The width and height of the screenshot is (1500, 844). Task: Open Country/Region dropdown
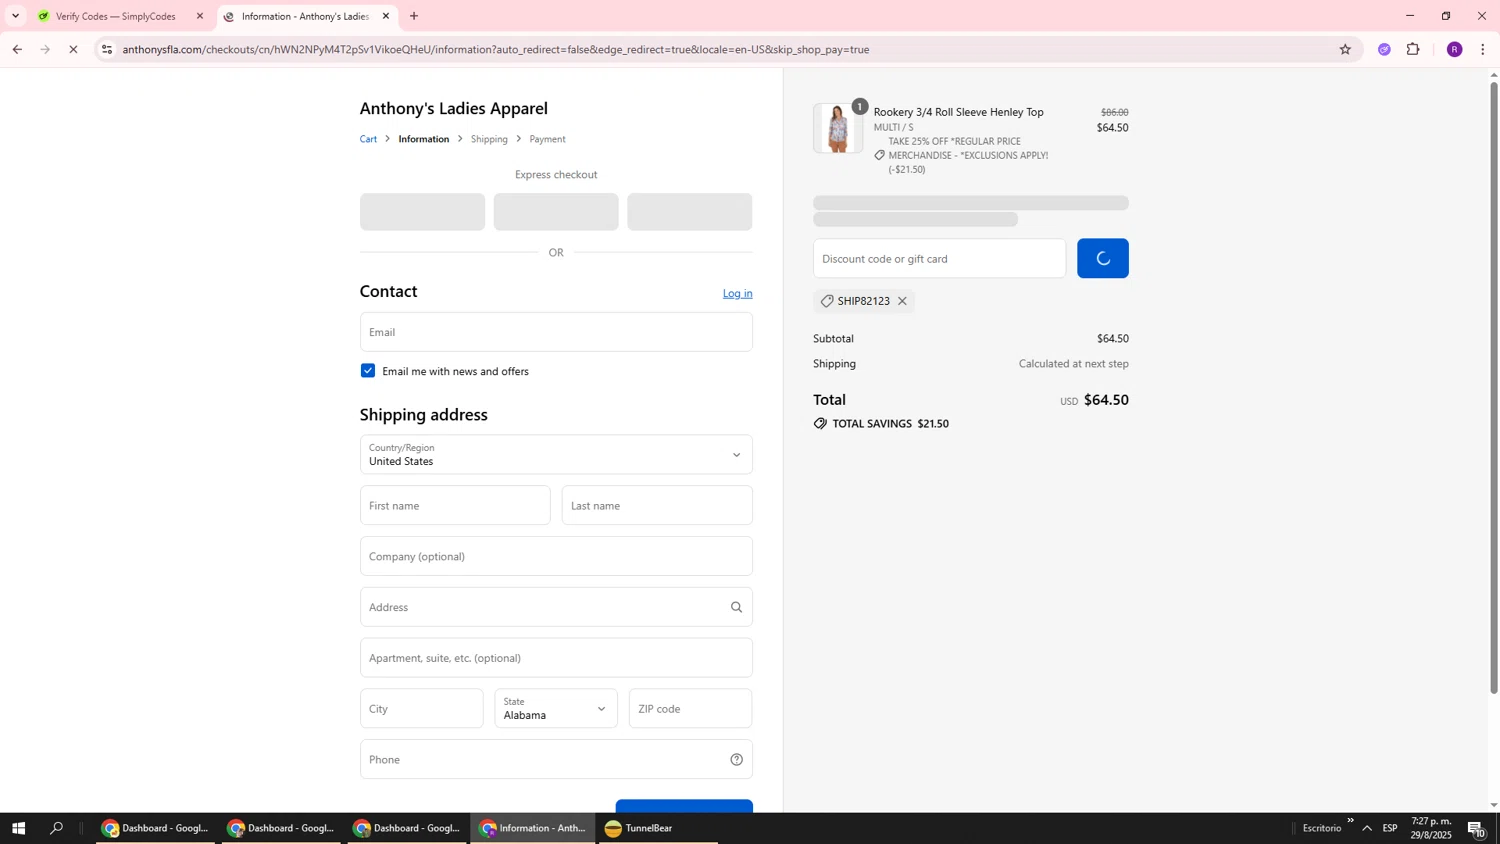[x=556, y=455]
